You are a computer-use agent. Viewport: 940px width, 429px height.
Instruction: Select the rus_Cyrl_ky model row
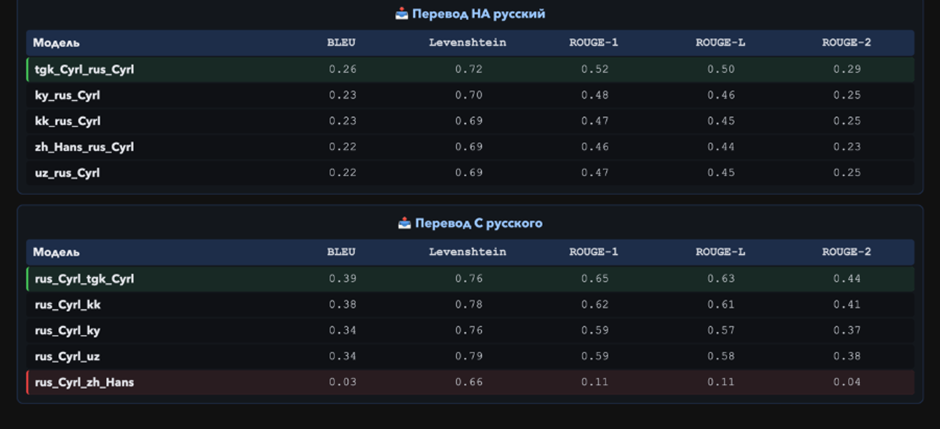tap(67, 331)
